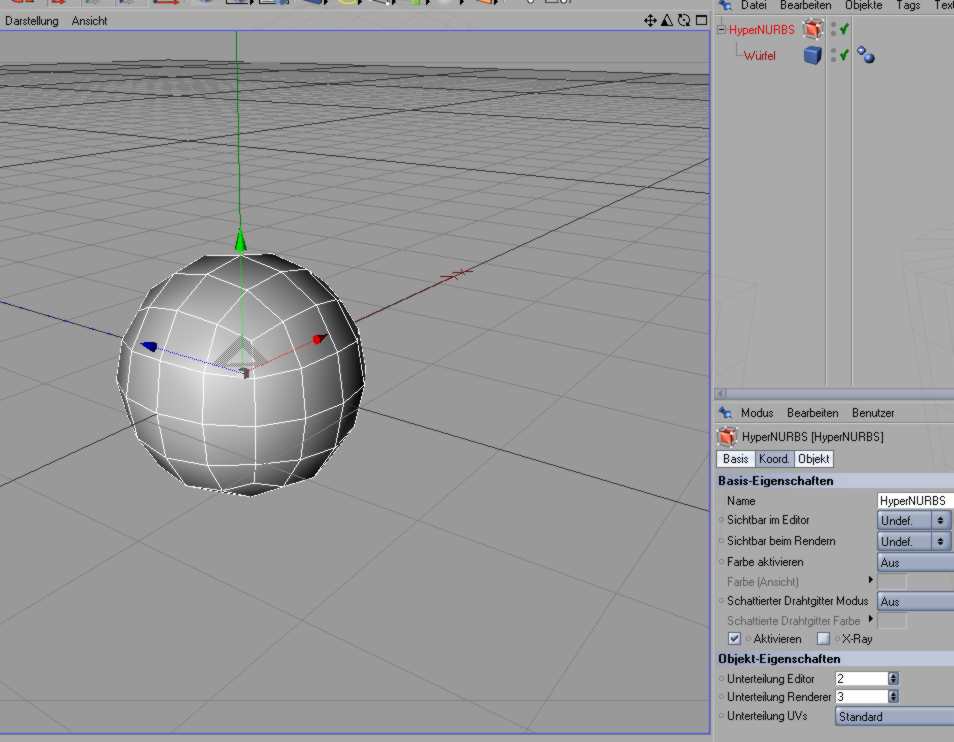Image resolution: width=954 pixels, height=742 pixels.
Task: Click the Unterteilung Editor stepper arrows
Action: coord(893,679)
